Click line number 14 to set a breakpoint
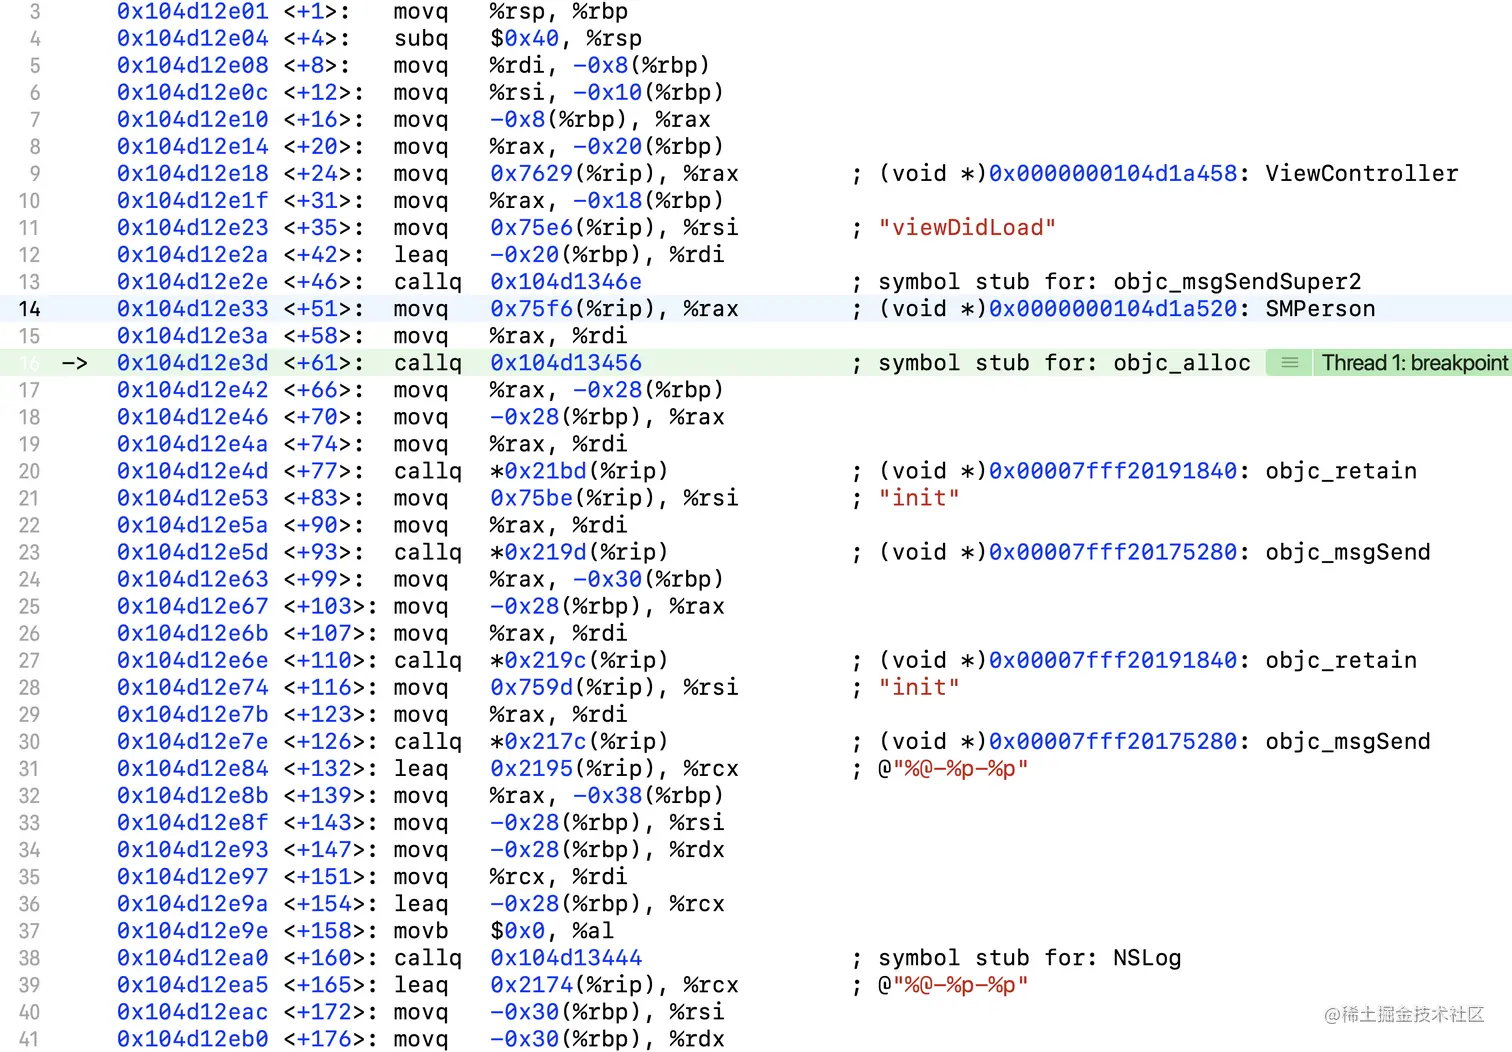Image resolution: width=1512 pixels, height=1052 pixels. pos(29,308)
